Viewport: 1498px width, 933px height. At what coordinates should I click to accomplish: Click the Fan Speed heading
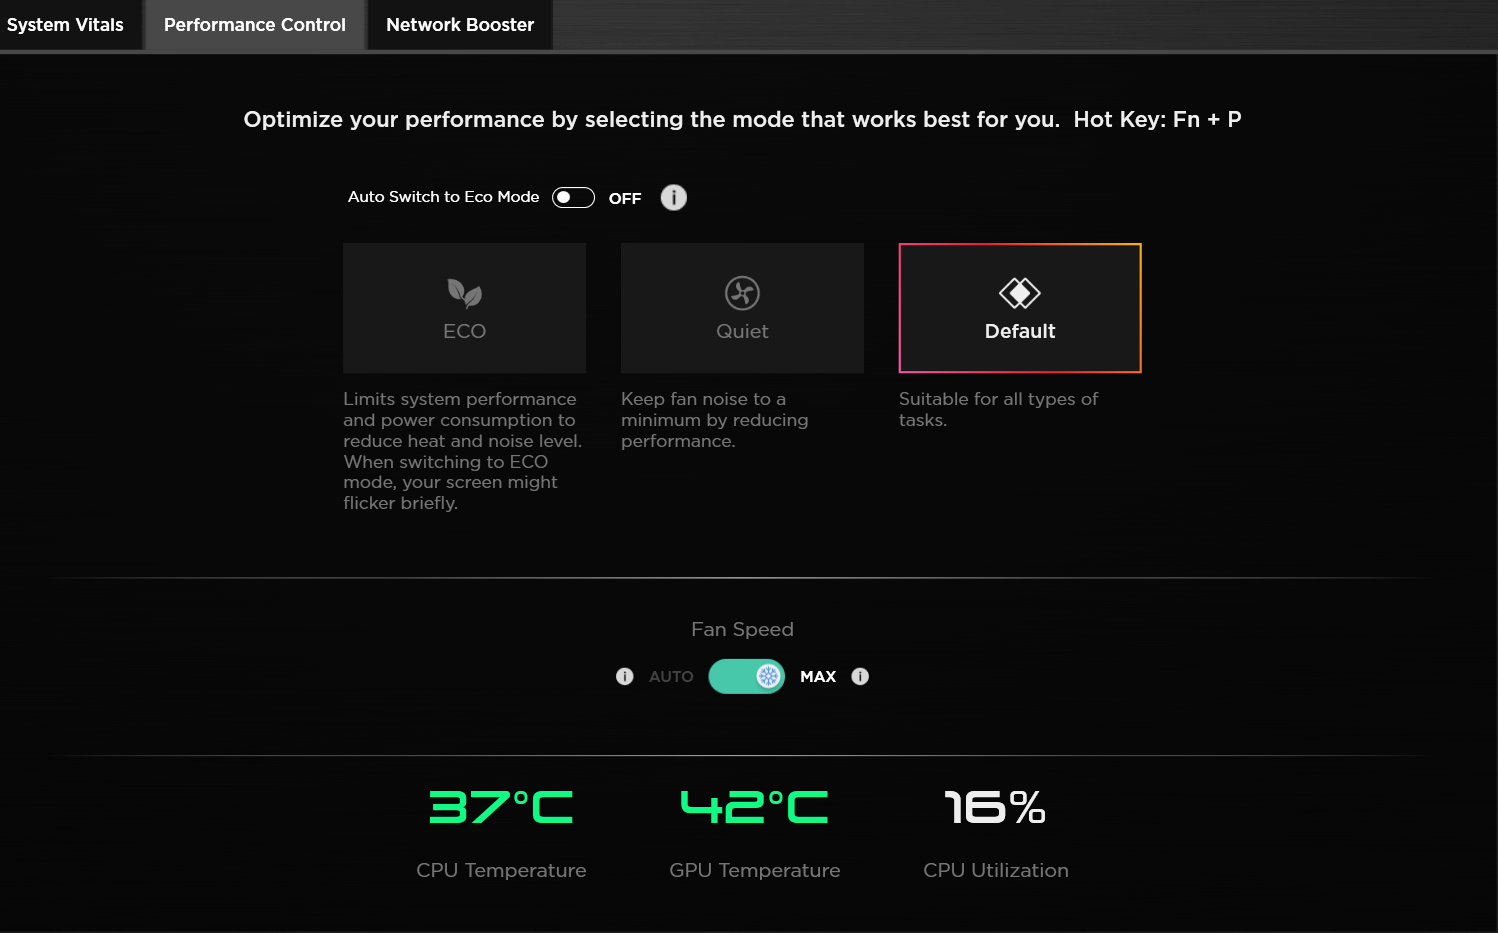[742, 629]
